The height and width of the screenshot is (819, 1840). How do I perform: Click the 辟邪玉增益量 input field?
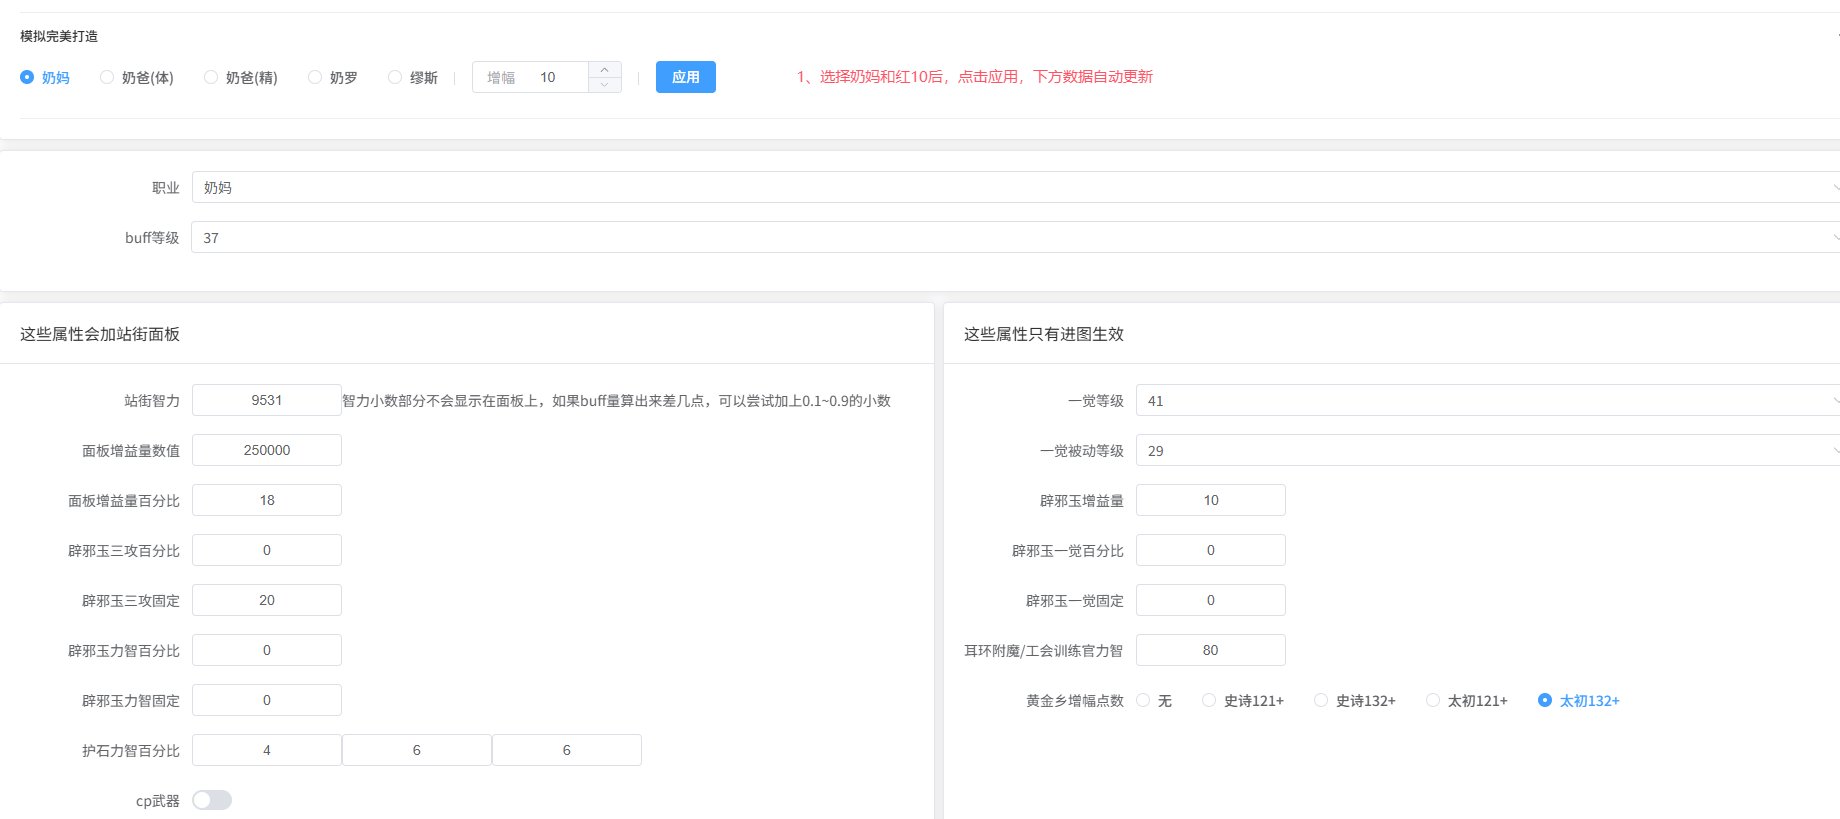[x=1211, y=500]
